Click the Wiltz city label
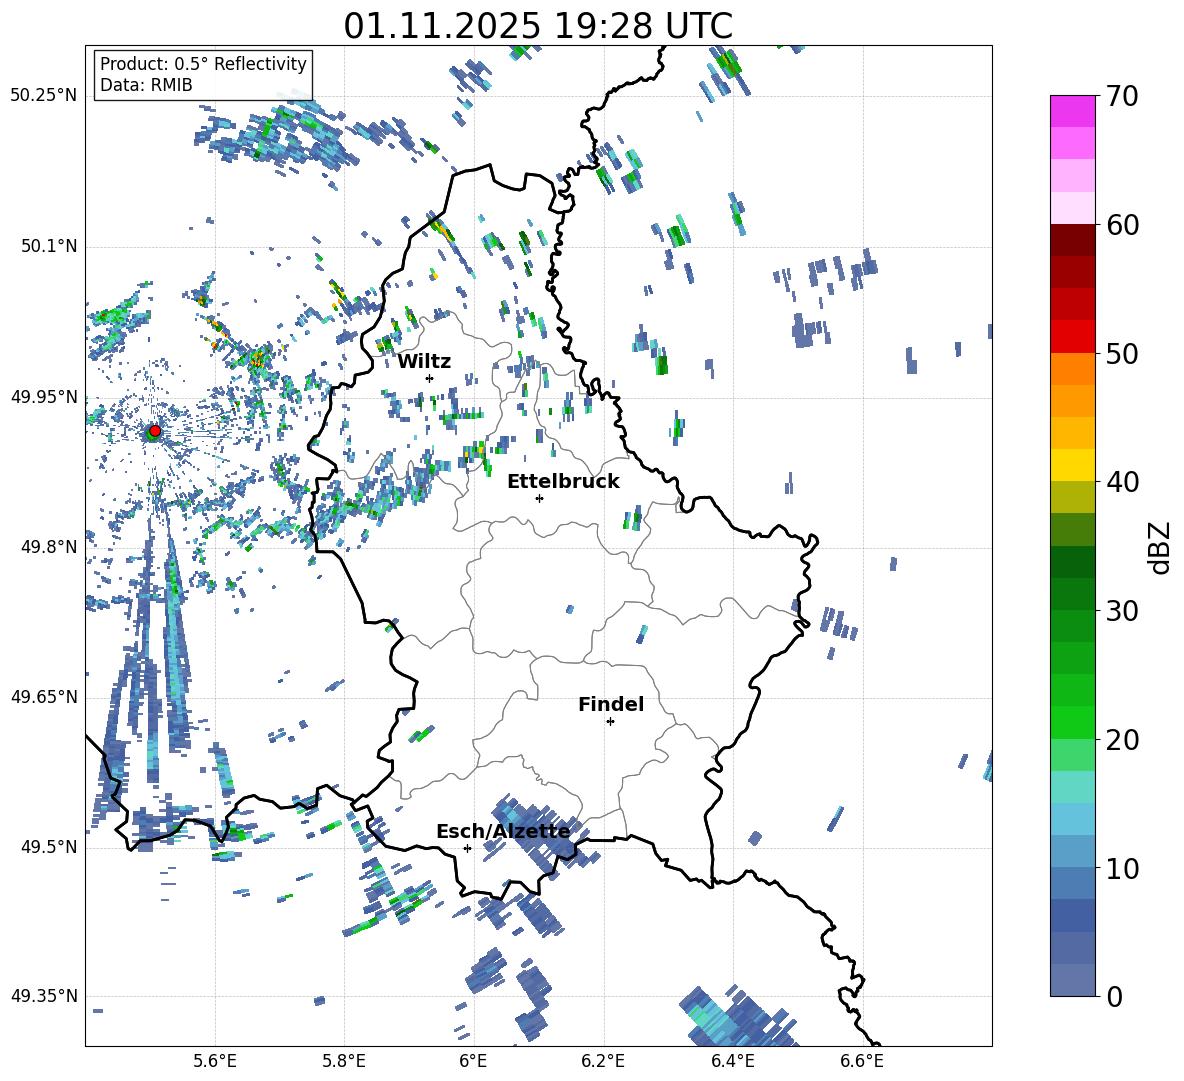 (424, 361)
